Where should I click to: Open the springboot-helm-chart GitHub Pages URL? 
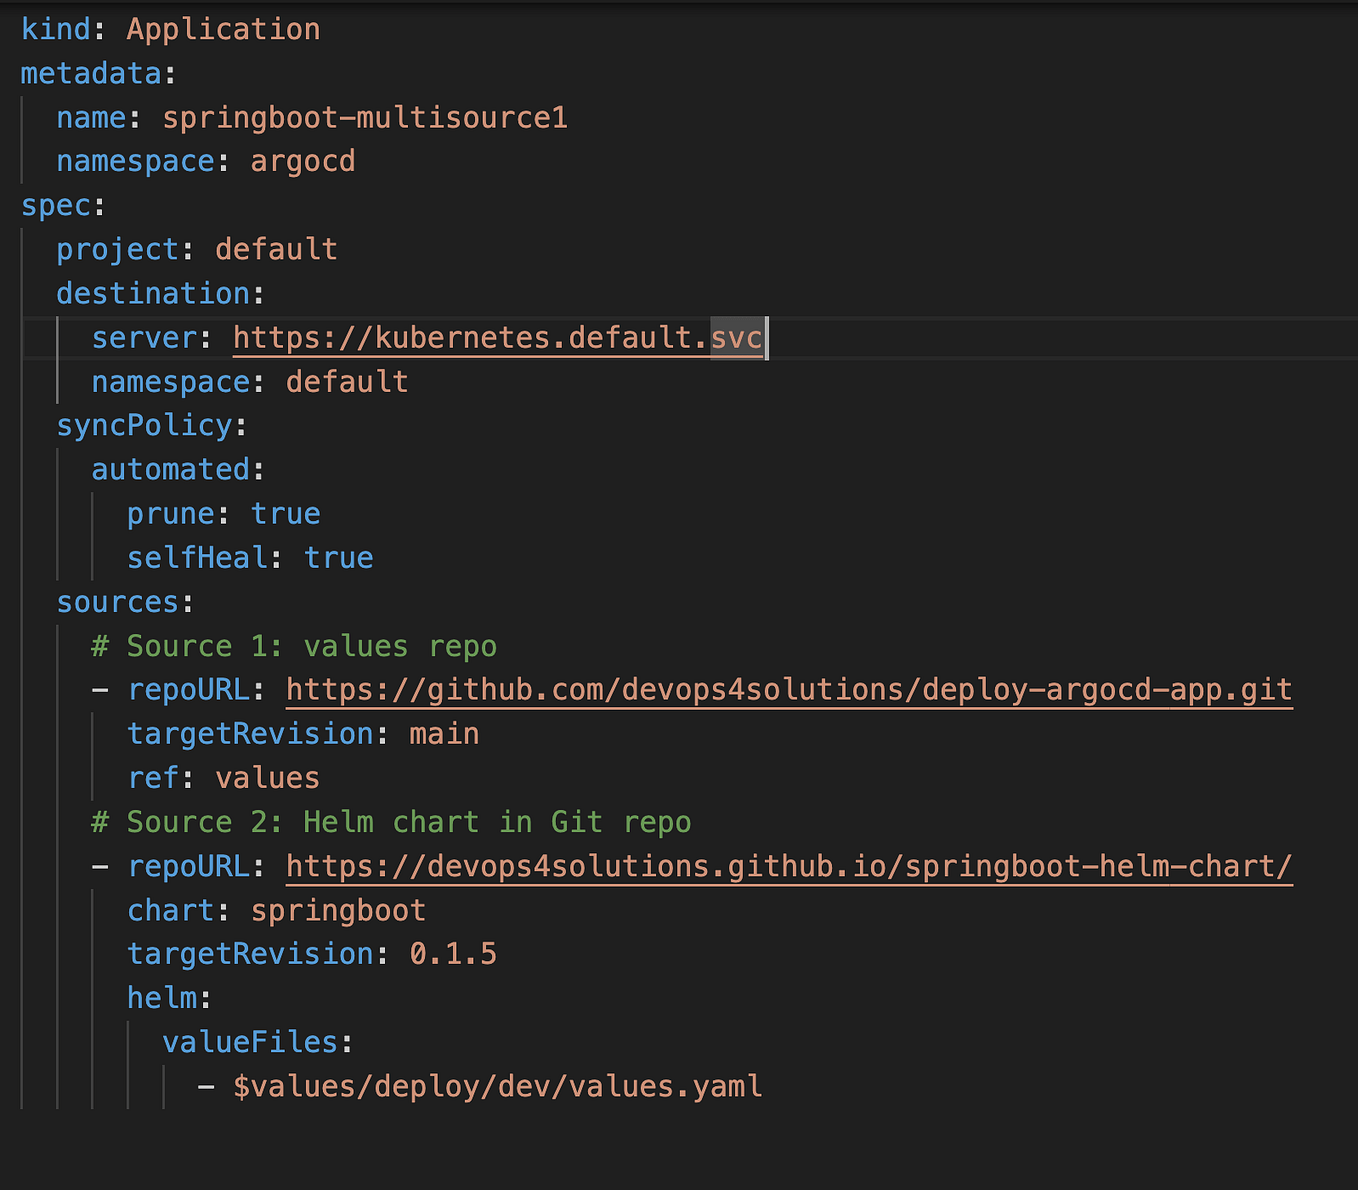[x=788, y=866]
